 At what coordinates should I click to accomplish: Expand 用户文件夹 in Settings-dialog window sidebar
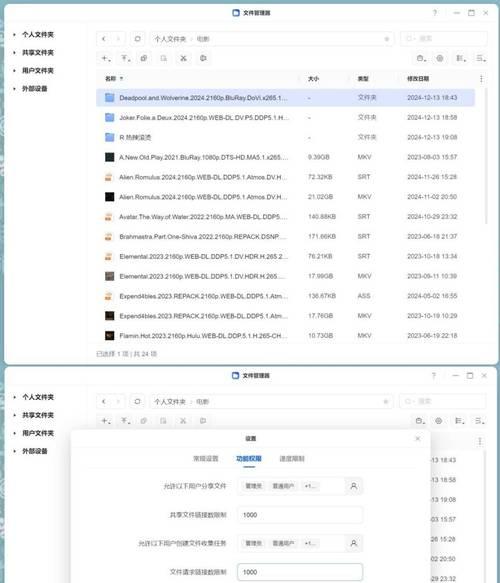[x=14, y=433]
